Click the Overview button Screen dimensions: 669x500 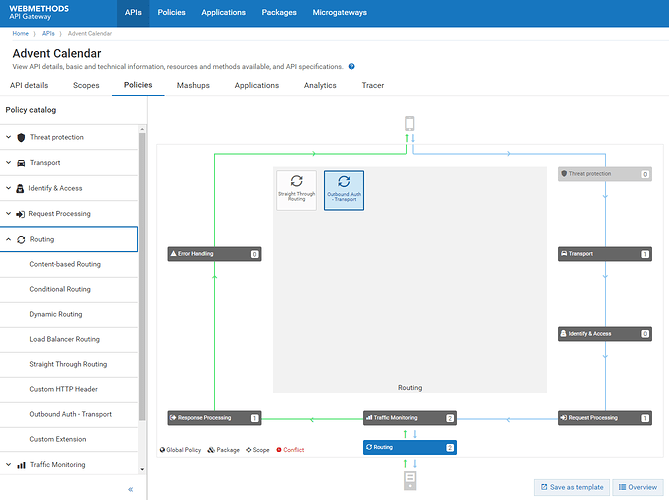[637, 487]
